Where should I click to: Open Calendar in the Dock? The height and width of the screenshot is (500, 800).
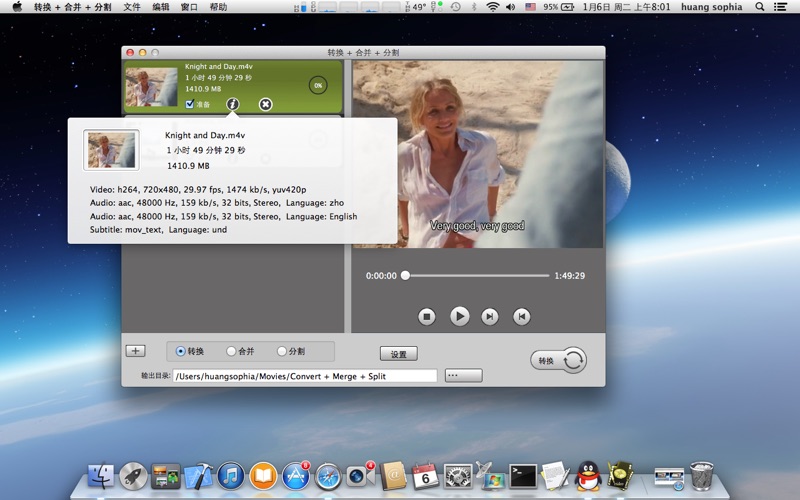(x=425, y=476)
